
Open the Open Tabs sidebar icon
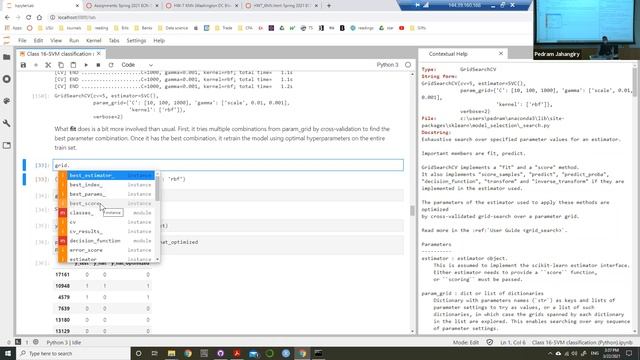(x=7, y=145)
